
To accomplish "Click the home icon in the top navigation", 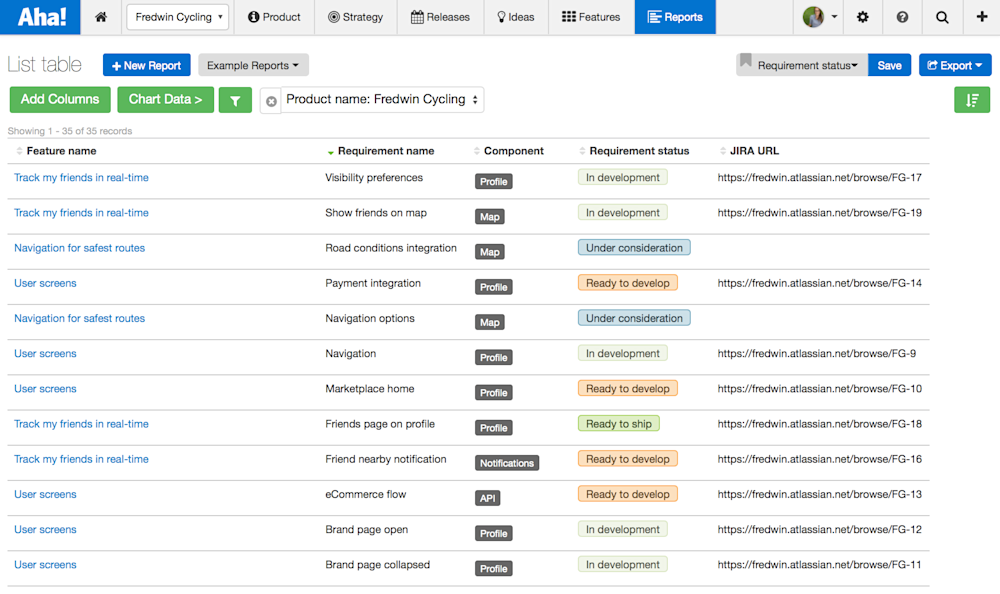I will point(100,17).
